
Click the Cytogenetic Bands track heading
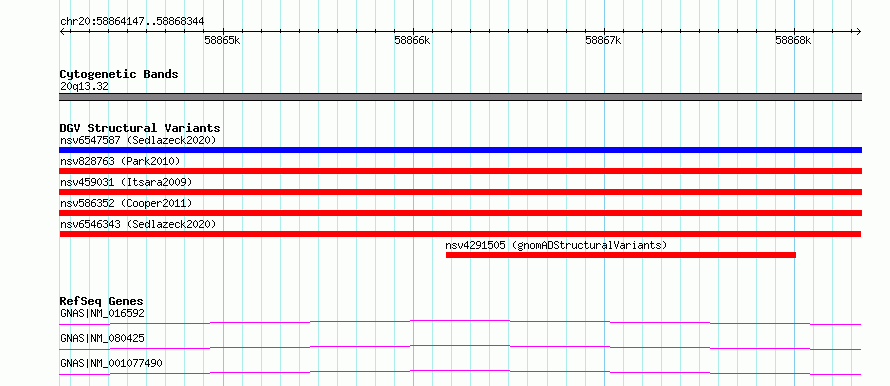point(119,74)
